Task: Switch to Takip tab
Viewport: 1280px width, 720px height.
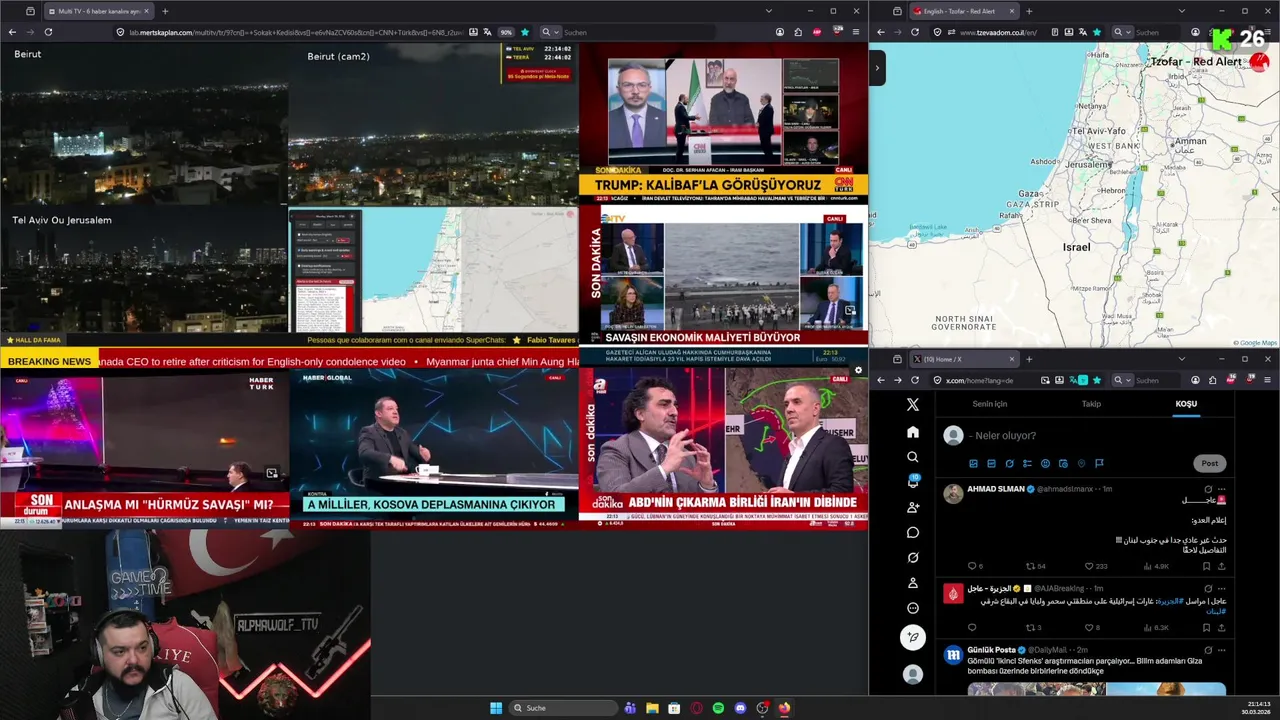Action: (x=1091, y=404)
